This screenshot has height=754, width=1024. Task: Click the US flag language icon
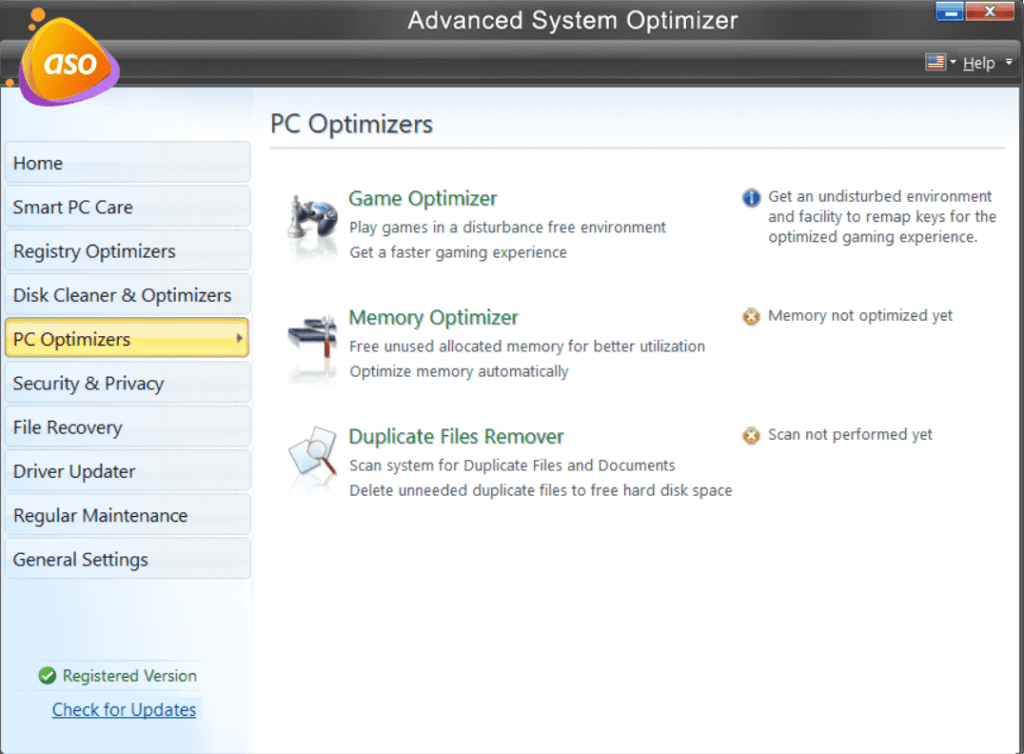click(935, 62)
